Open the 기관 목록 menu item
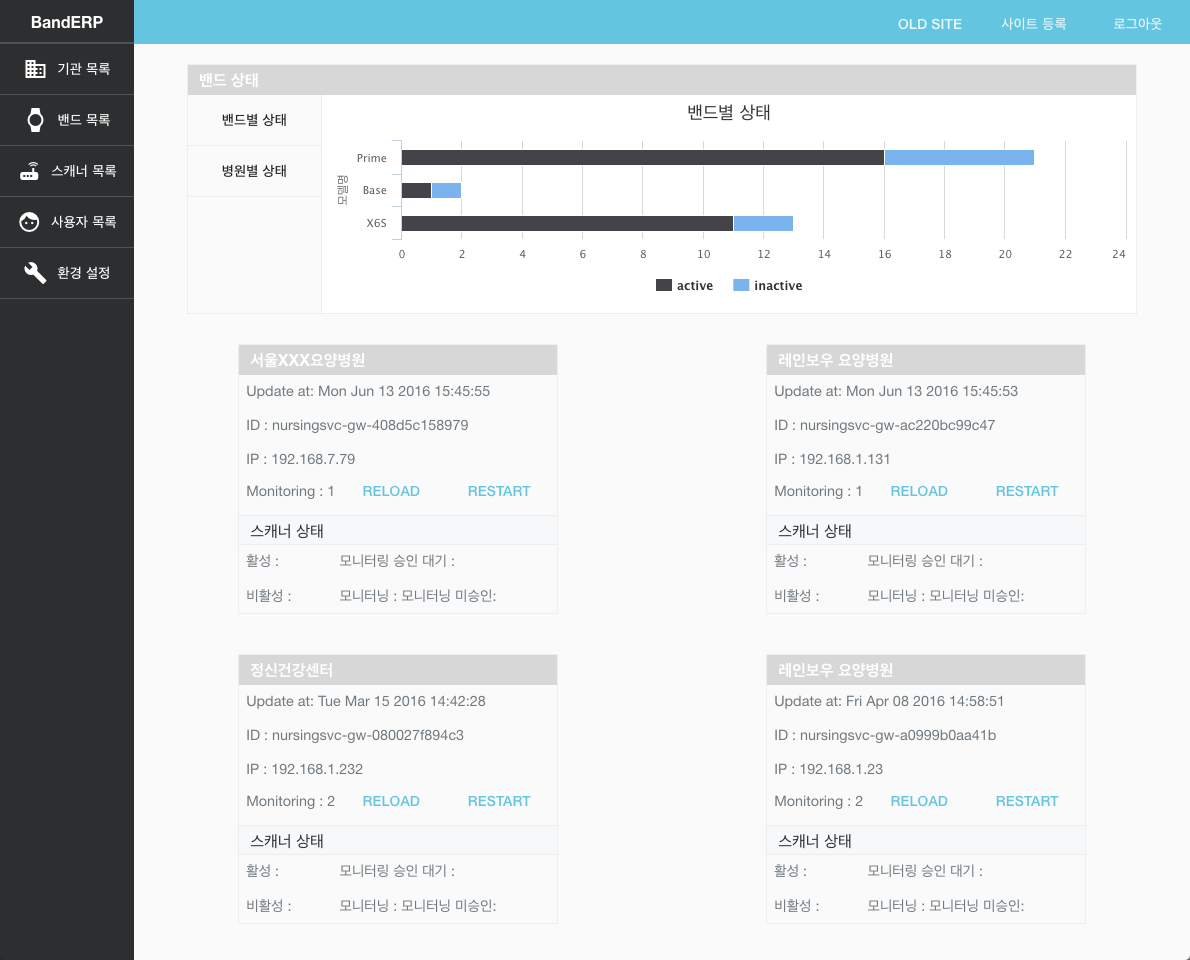Screen dimensions: 1190x960 (x=67, y=69)
